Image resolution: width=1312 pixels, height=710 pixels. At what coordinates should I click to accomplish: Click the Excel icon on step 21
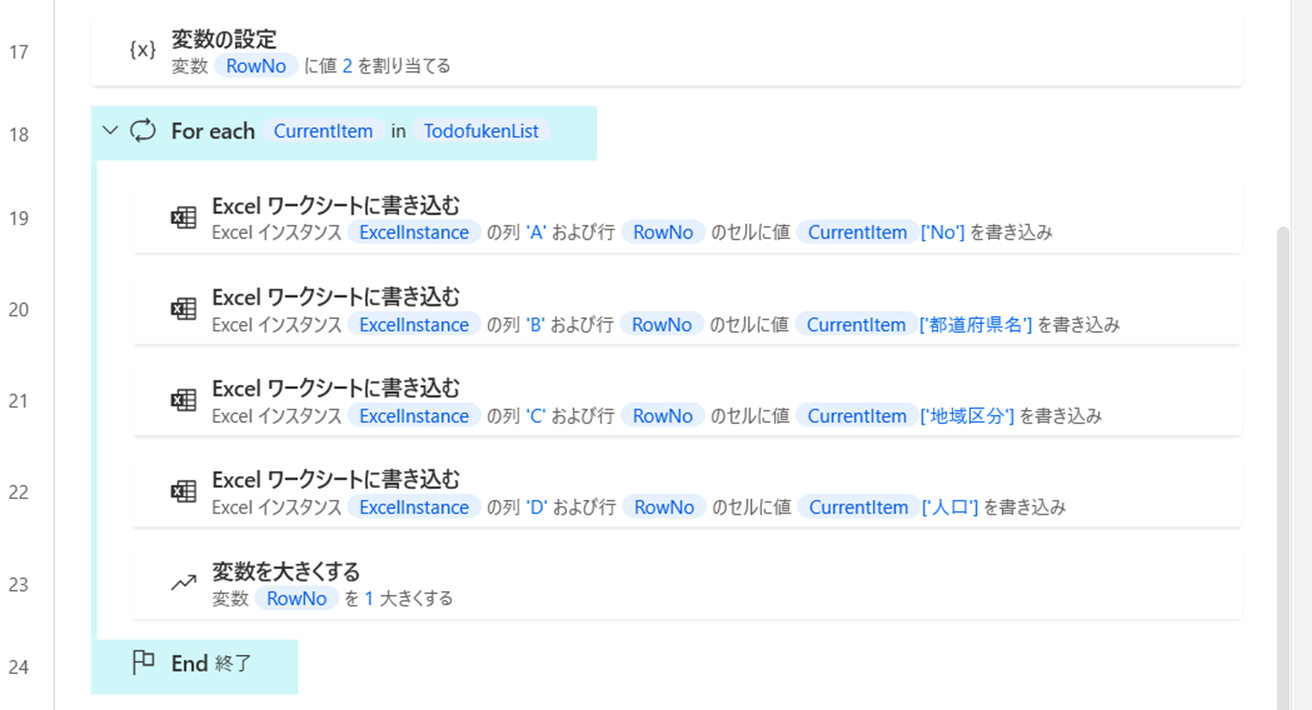[184, 400]
